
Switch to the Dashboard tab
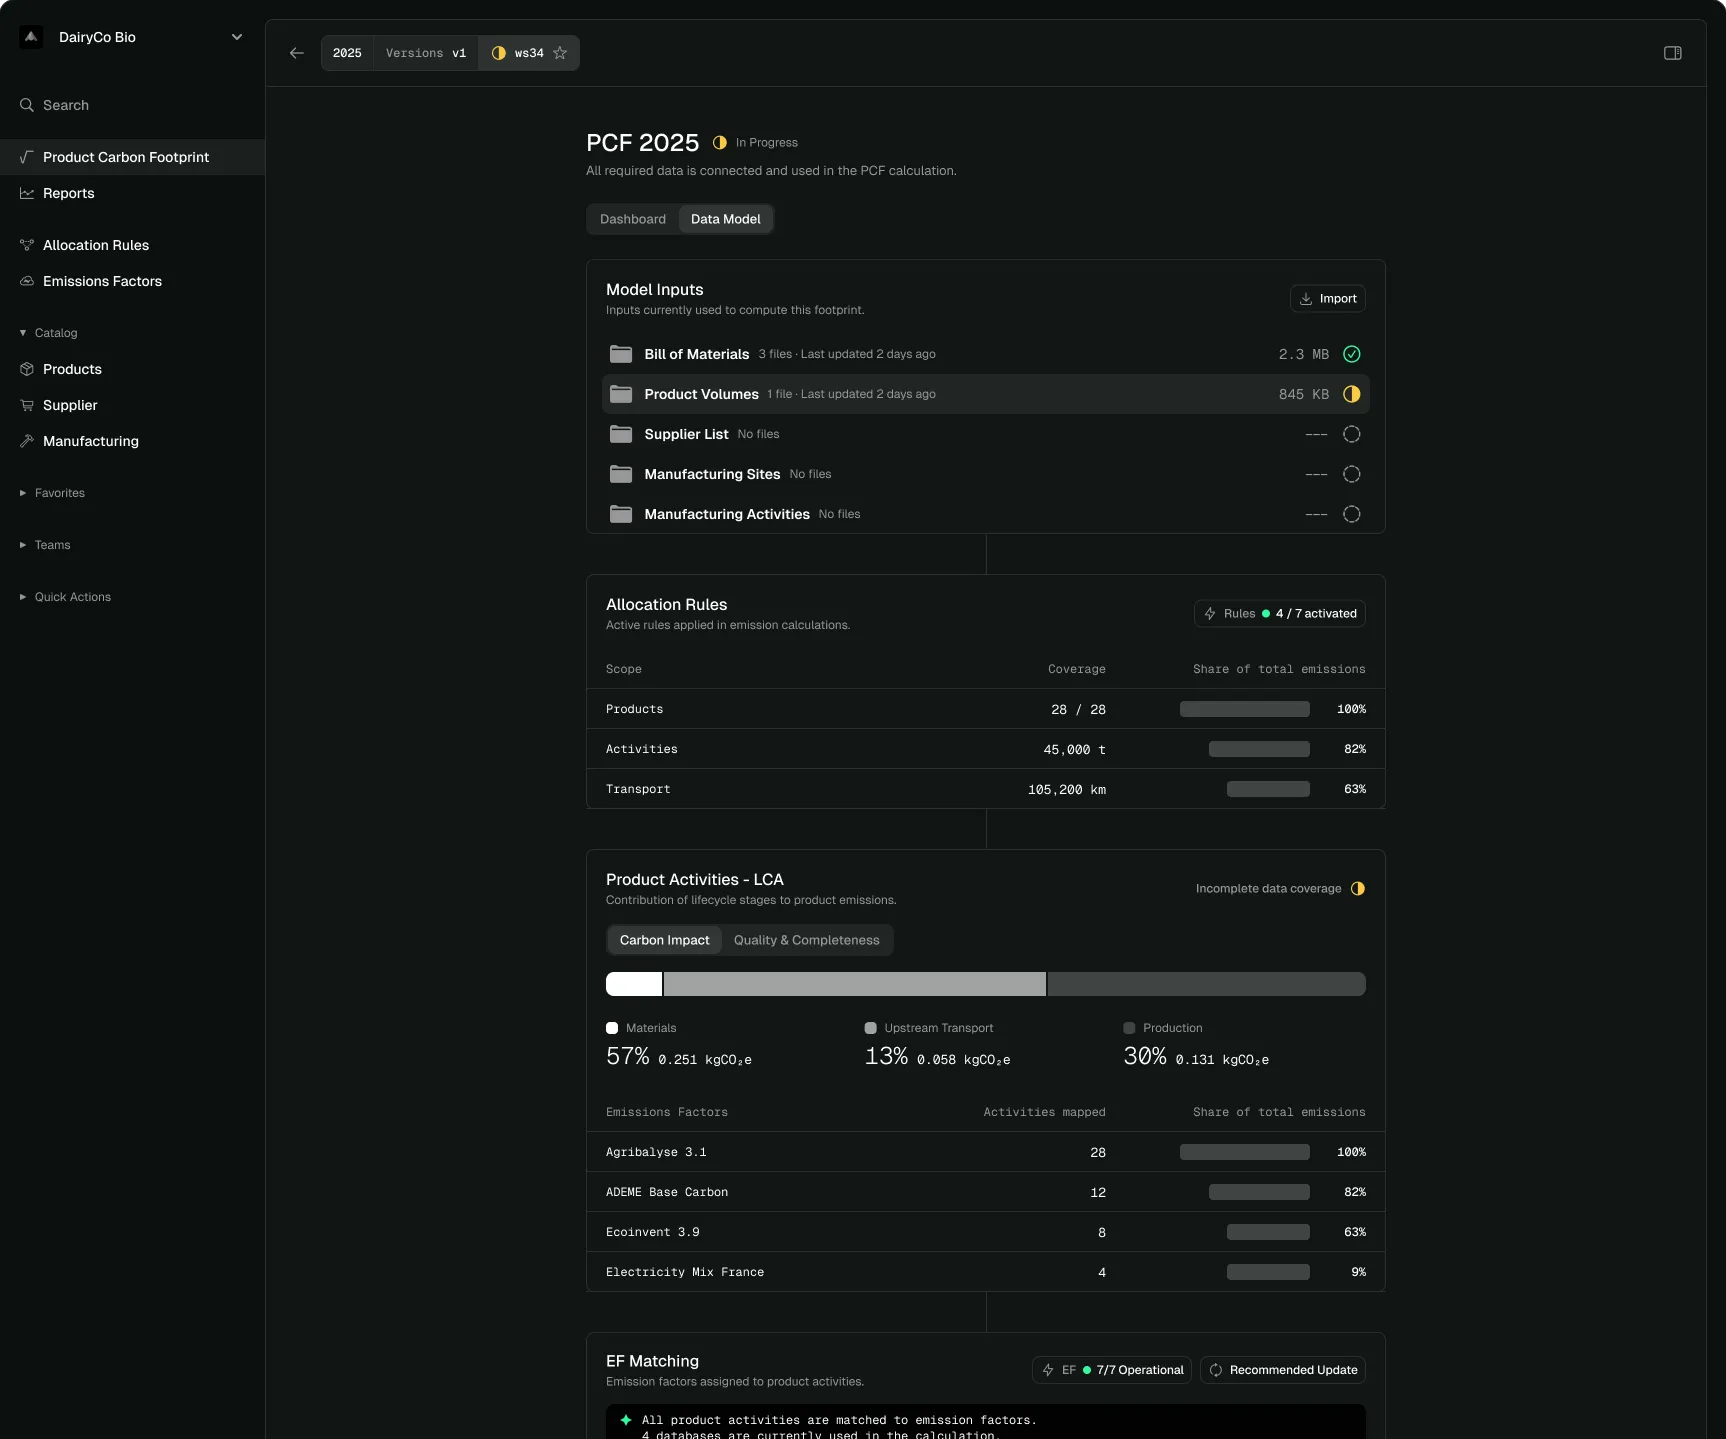click(x=633, y=219)
